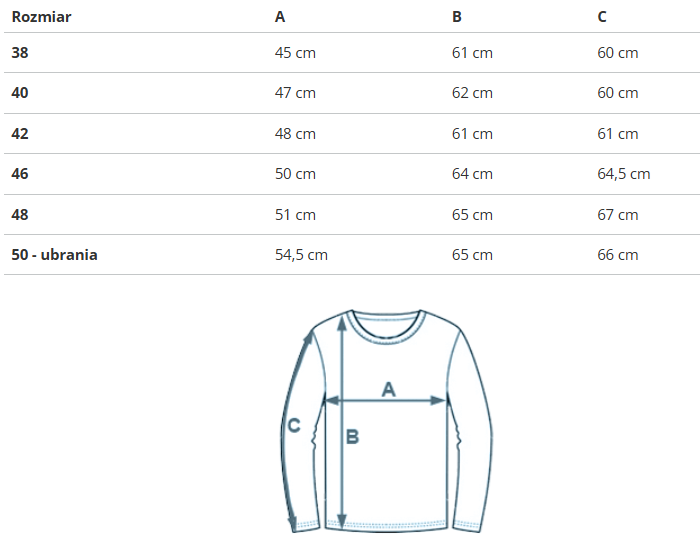This screenshot has height=548, width=700.
Task: Select the size 42 row label
Action: tap(20, 134)
